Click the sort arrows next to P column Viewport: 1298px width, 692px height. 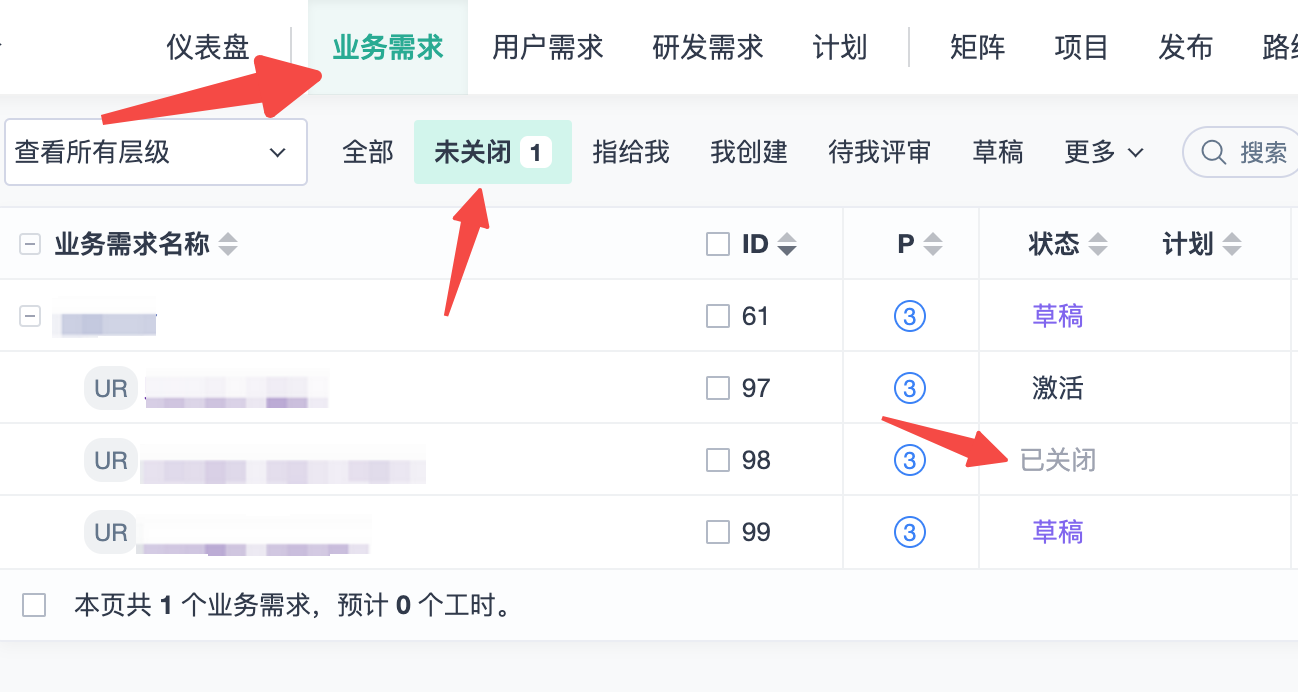coord(933,244)
